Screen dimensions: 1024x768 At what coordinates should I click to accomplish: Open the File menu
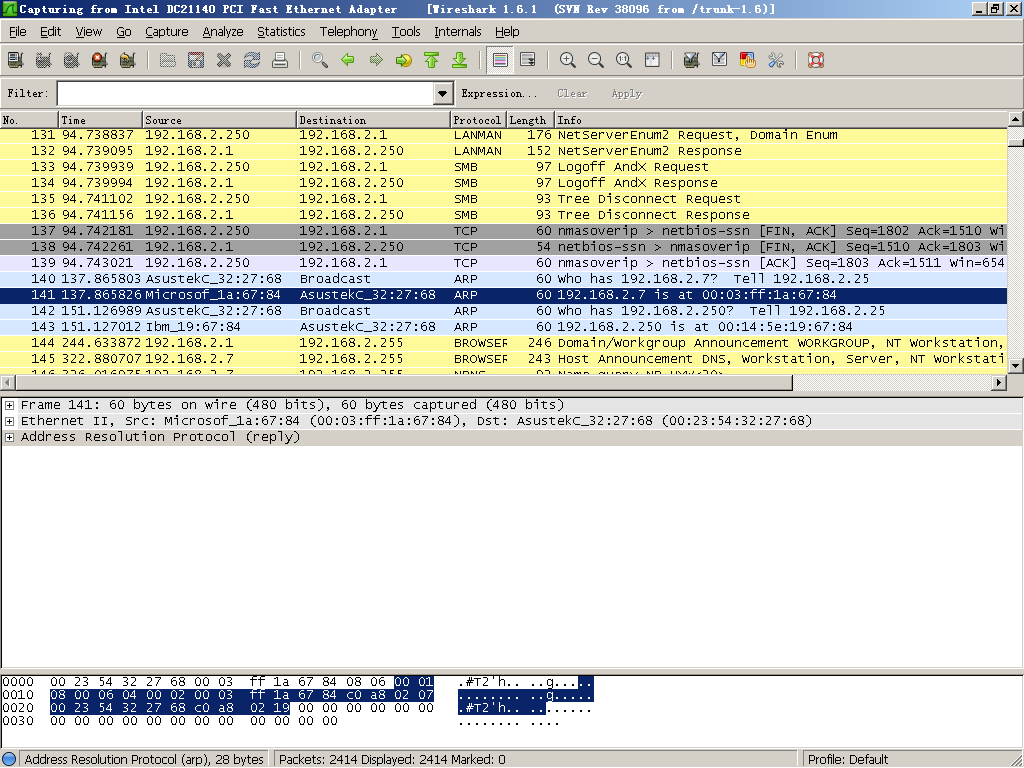click(x=18, y=32)
